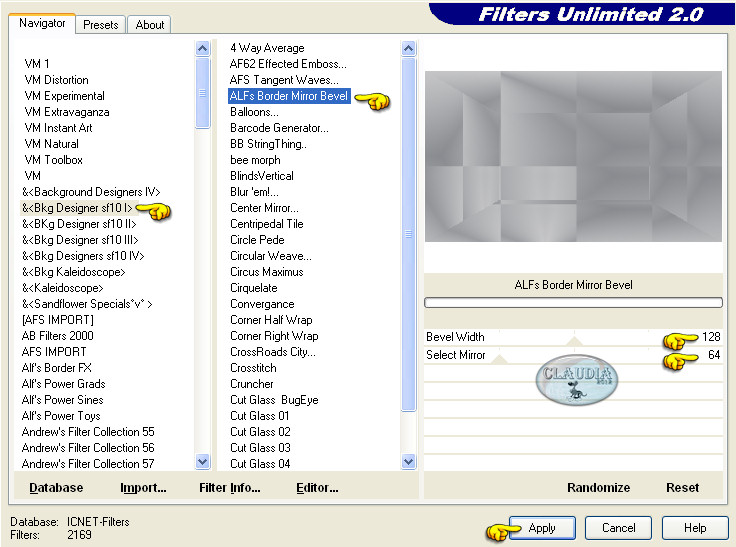
Task: Select VM Natural category
Action: pos(51,144)
